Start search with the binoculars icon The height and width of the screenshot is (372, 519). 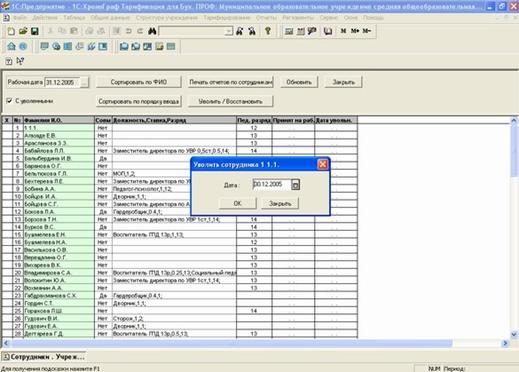pyautogui.click(x=152, y=31)
